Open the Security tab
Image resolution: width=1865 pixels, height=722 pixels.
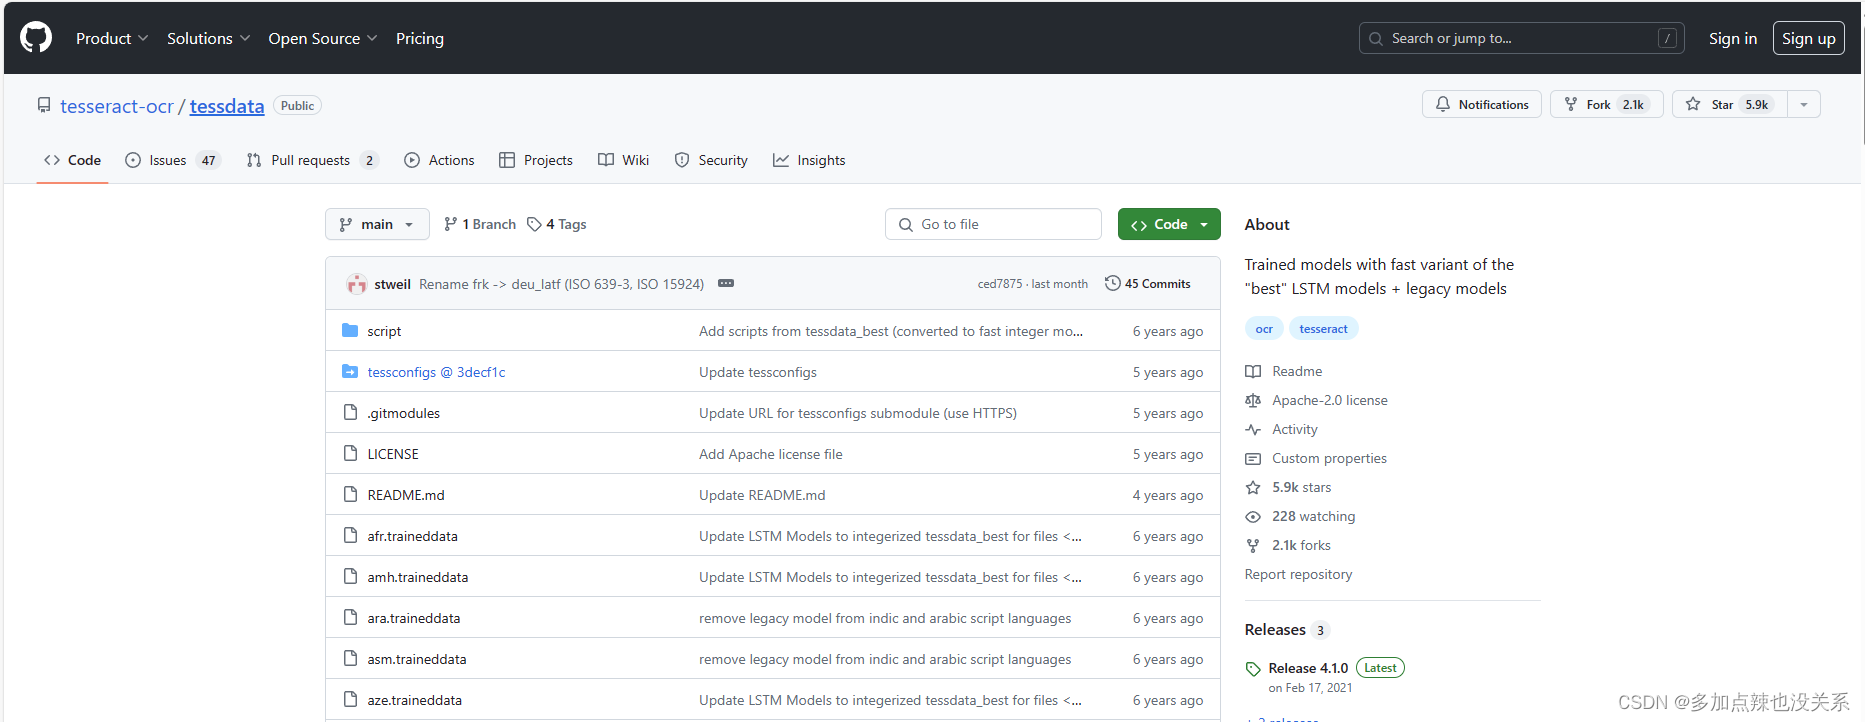tap(711, 160)
